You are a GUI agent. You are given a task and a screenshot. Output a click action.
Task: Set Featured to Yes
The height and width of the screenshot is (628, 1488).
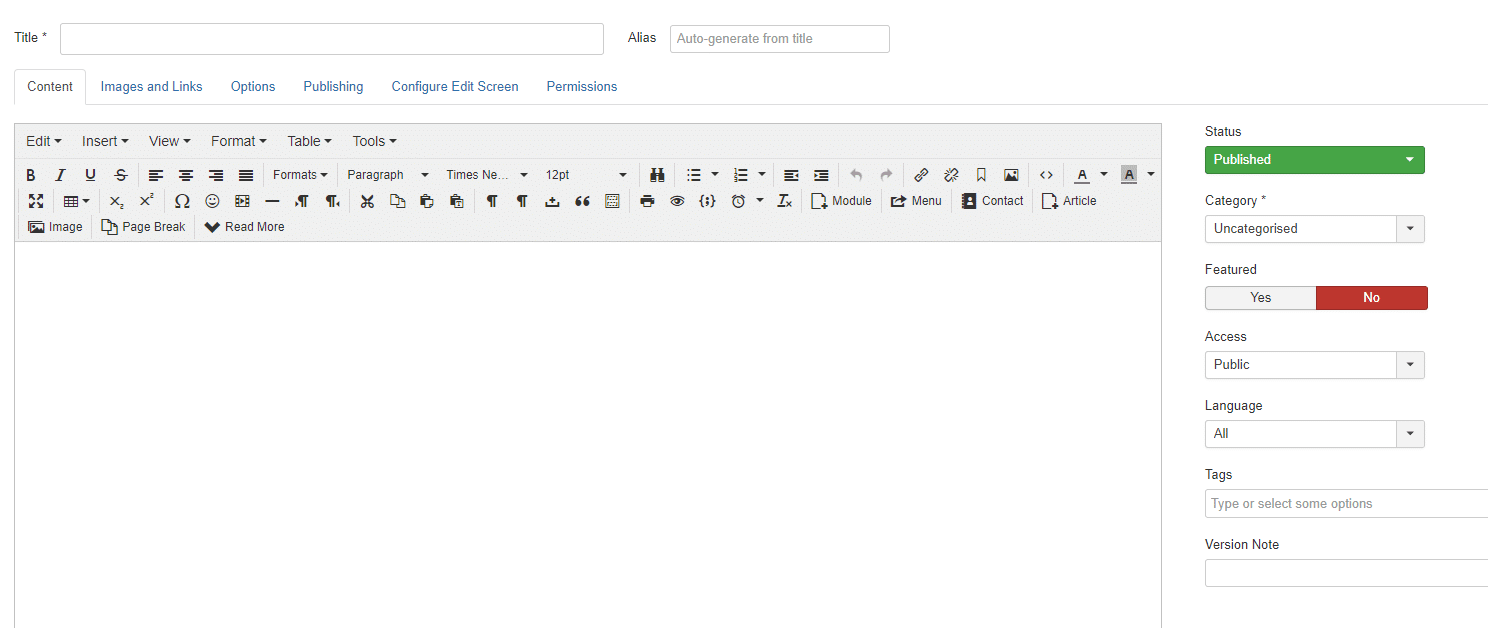(1260, 297)
